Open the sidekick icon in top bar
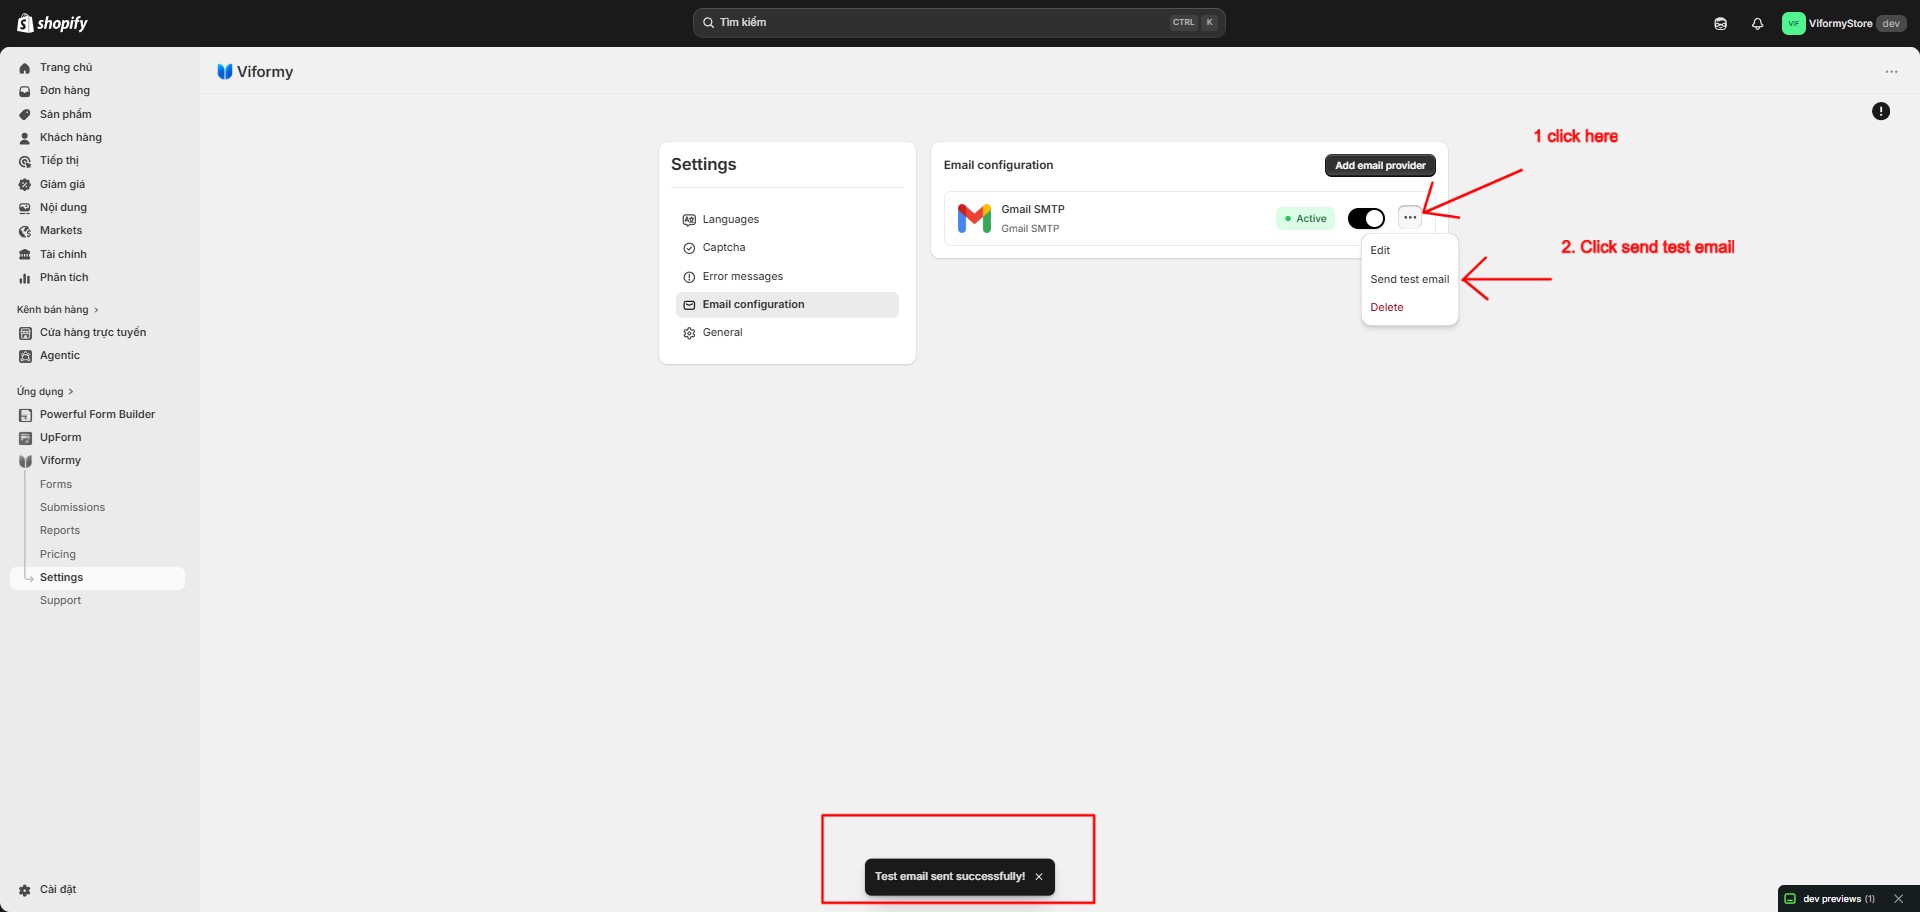 coord(1720,23)
